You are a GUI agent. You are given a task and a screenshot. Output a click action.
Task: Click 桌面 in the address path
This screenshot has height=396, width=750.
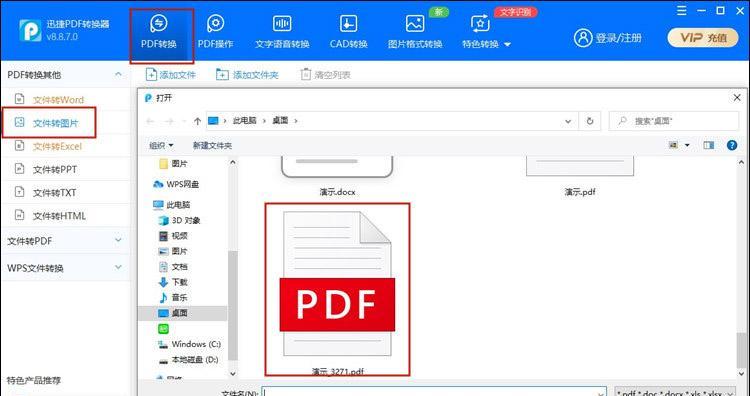click(x=280, y=121)
